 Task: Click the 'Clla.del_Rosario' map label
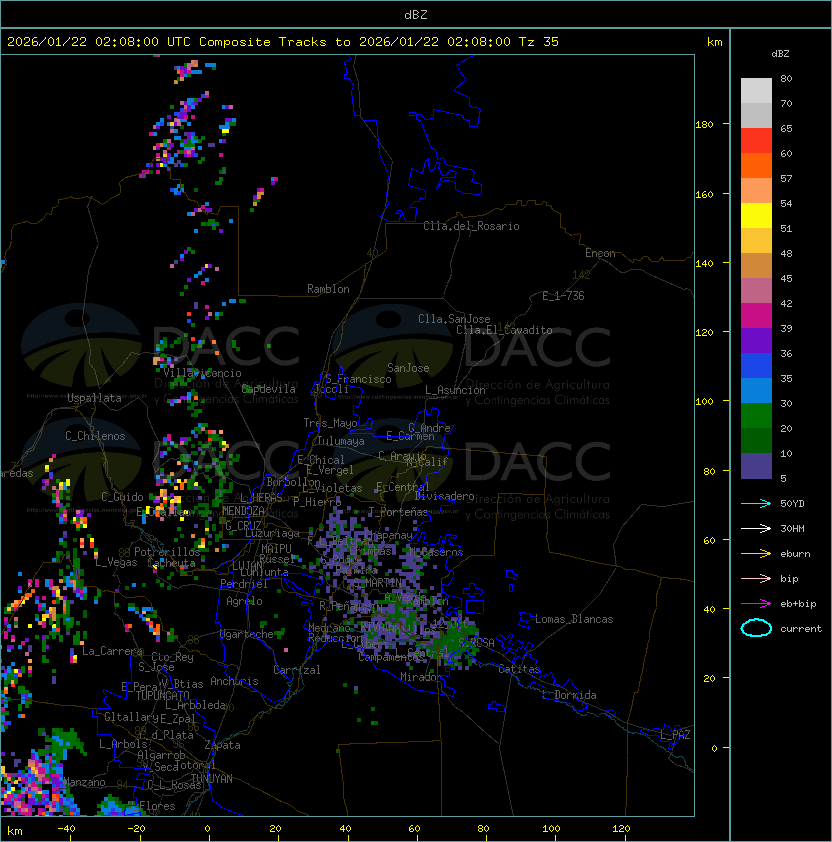point(471,226)
